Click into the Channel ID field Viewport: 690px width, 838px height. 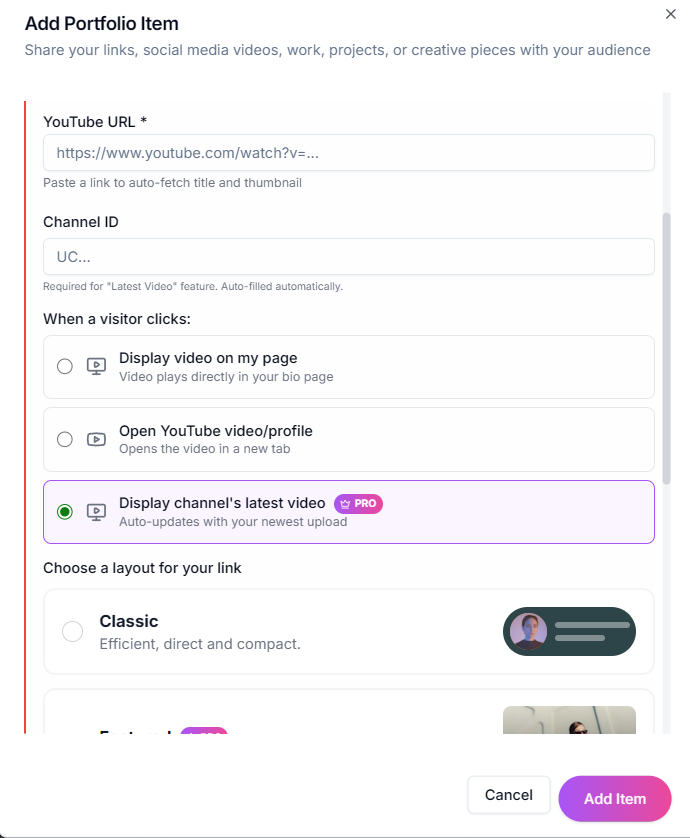click(x=348, y=257)
